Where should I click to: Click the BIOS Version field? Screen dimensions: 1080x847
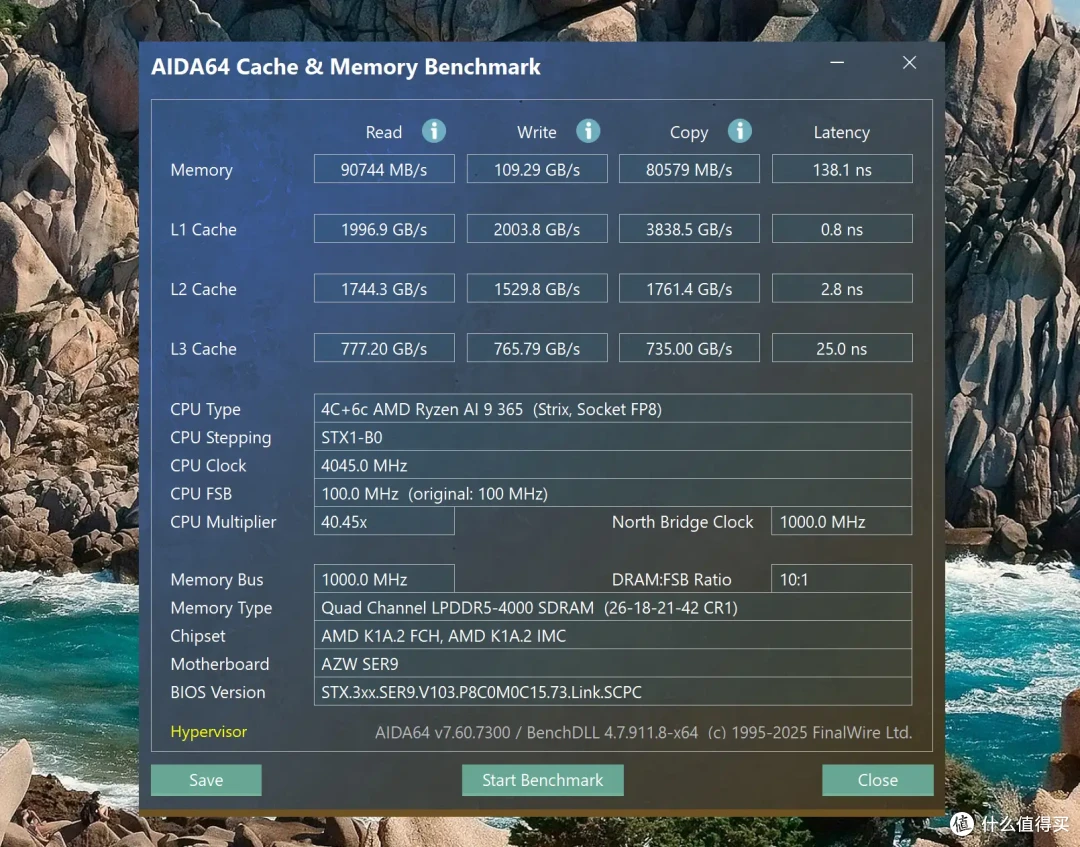click(x=613, y=692)
